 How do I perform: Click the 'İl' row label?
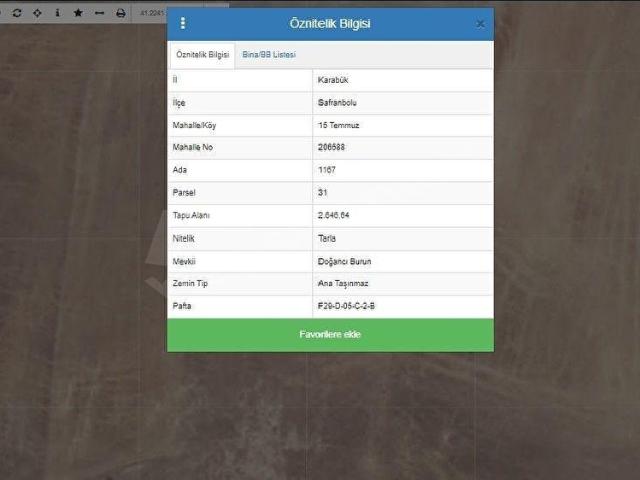175,80
